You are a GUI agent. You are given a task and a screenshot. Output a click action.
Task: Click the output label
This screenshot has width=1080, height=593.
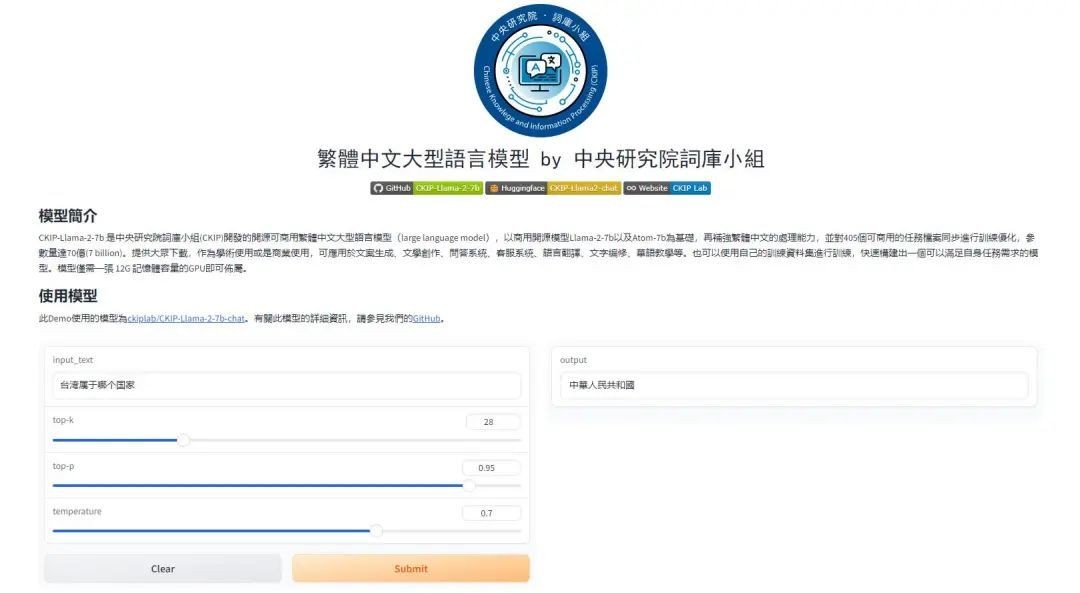pyautogui.click(x=573, y=360)
